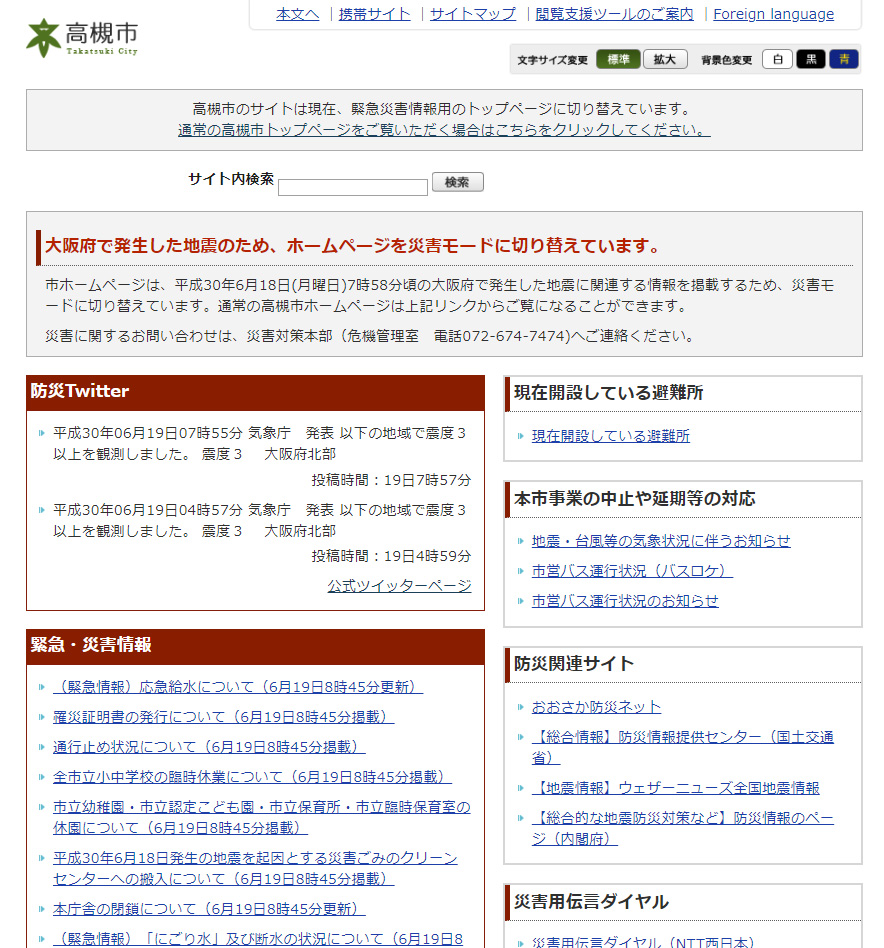Open 罹災証明書の発行について link
Screen dimensions: 884x948
point(223,717)
